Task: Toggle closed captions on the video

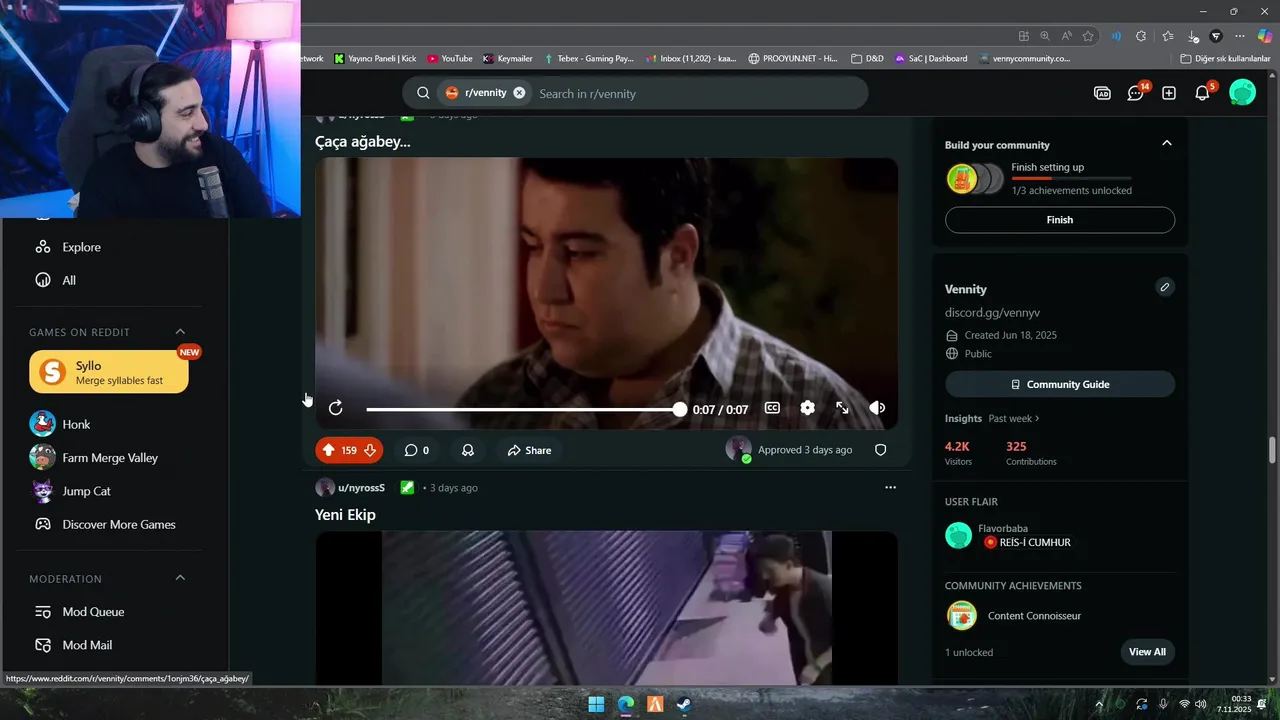Action: tap(772, 408)
